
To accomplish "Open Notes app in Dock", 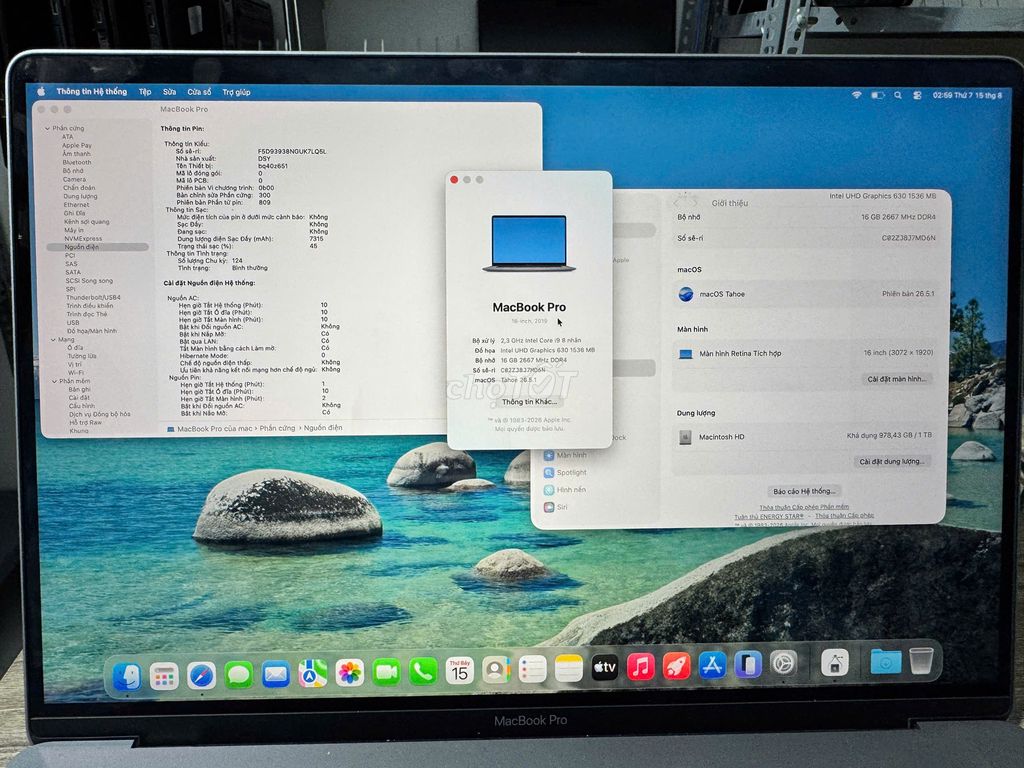I will [569, 669].
